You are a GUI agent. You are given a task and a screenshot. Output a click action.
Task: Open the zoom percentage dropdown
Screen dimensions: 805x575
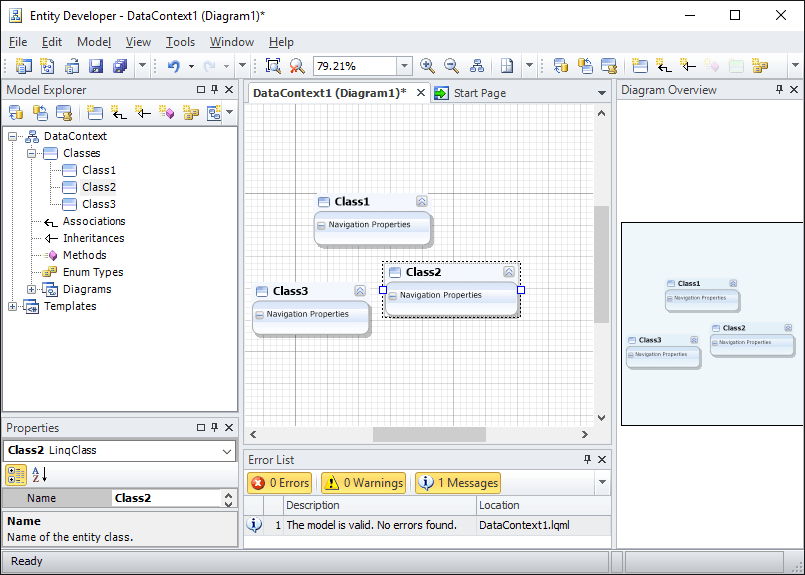coord(404,66)
